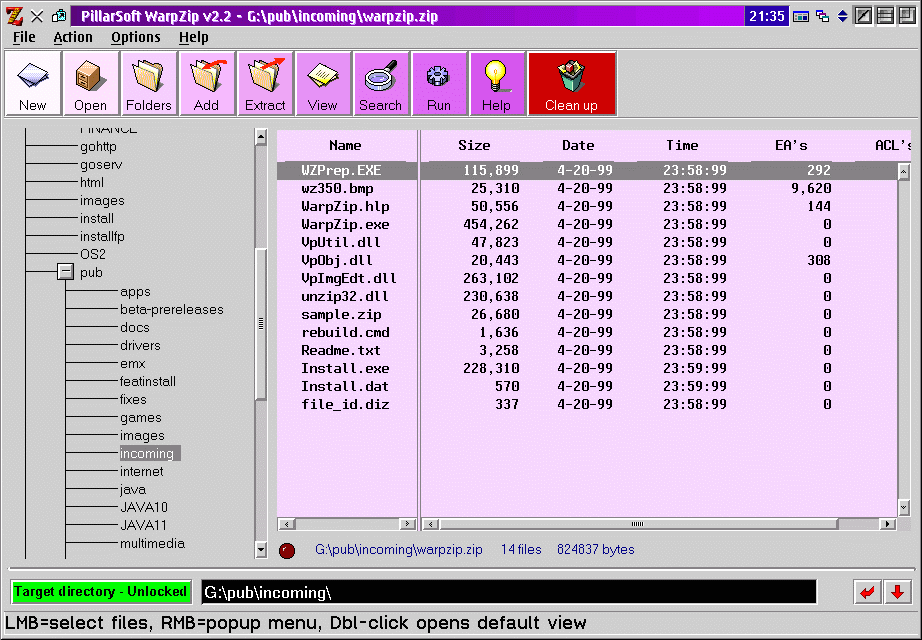Screen dimensions: 922x640
Task: Click the title bar up-down arrows icon
Action: tap(842, 16)
